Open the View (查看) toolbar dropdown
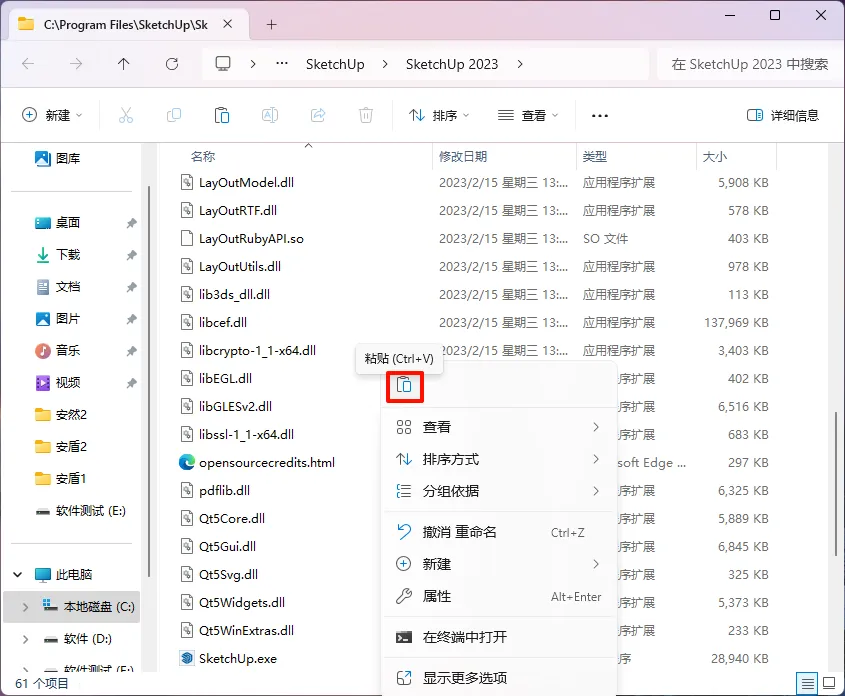 528,115
